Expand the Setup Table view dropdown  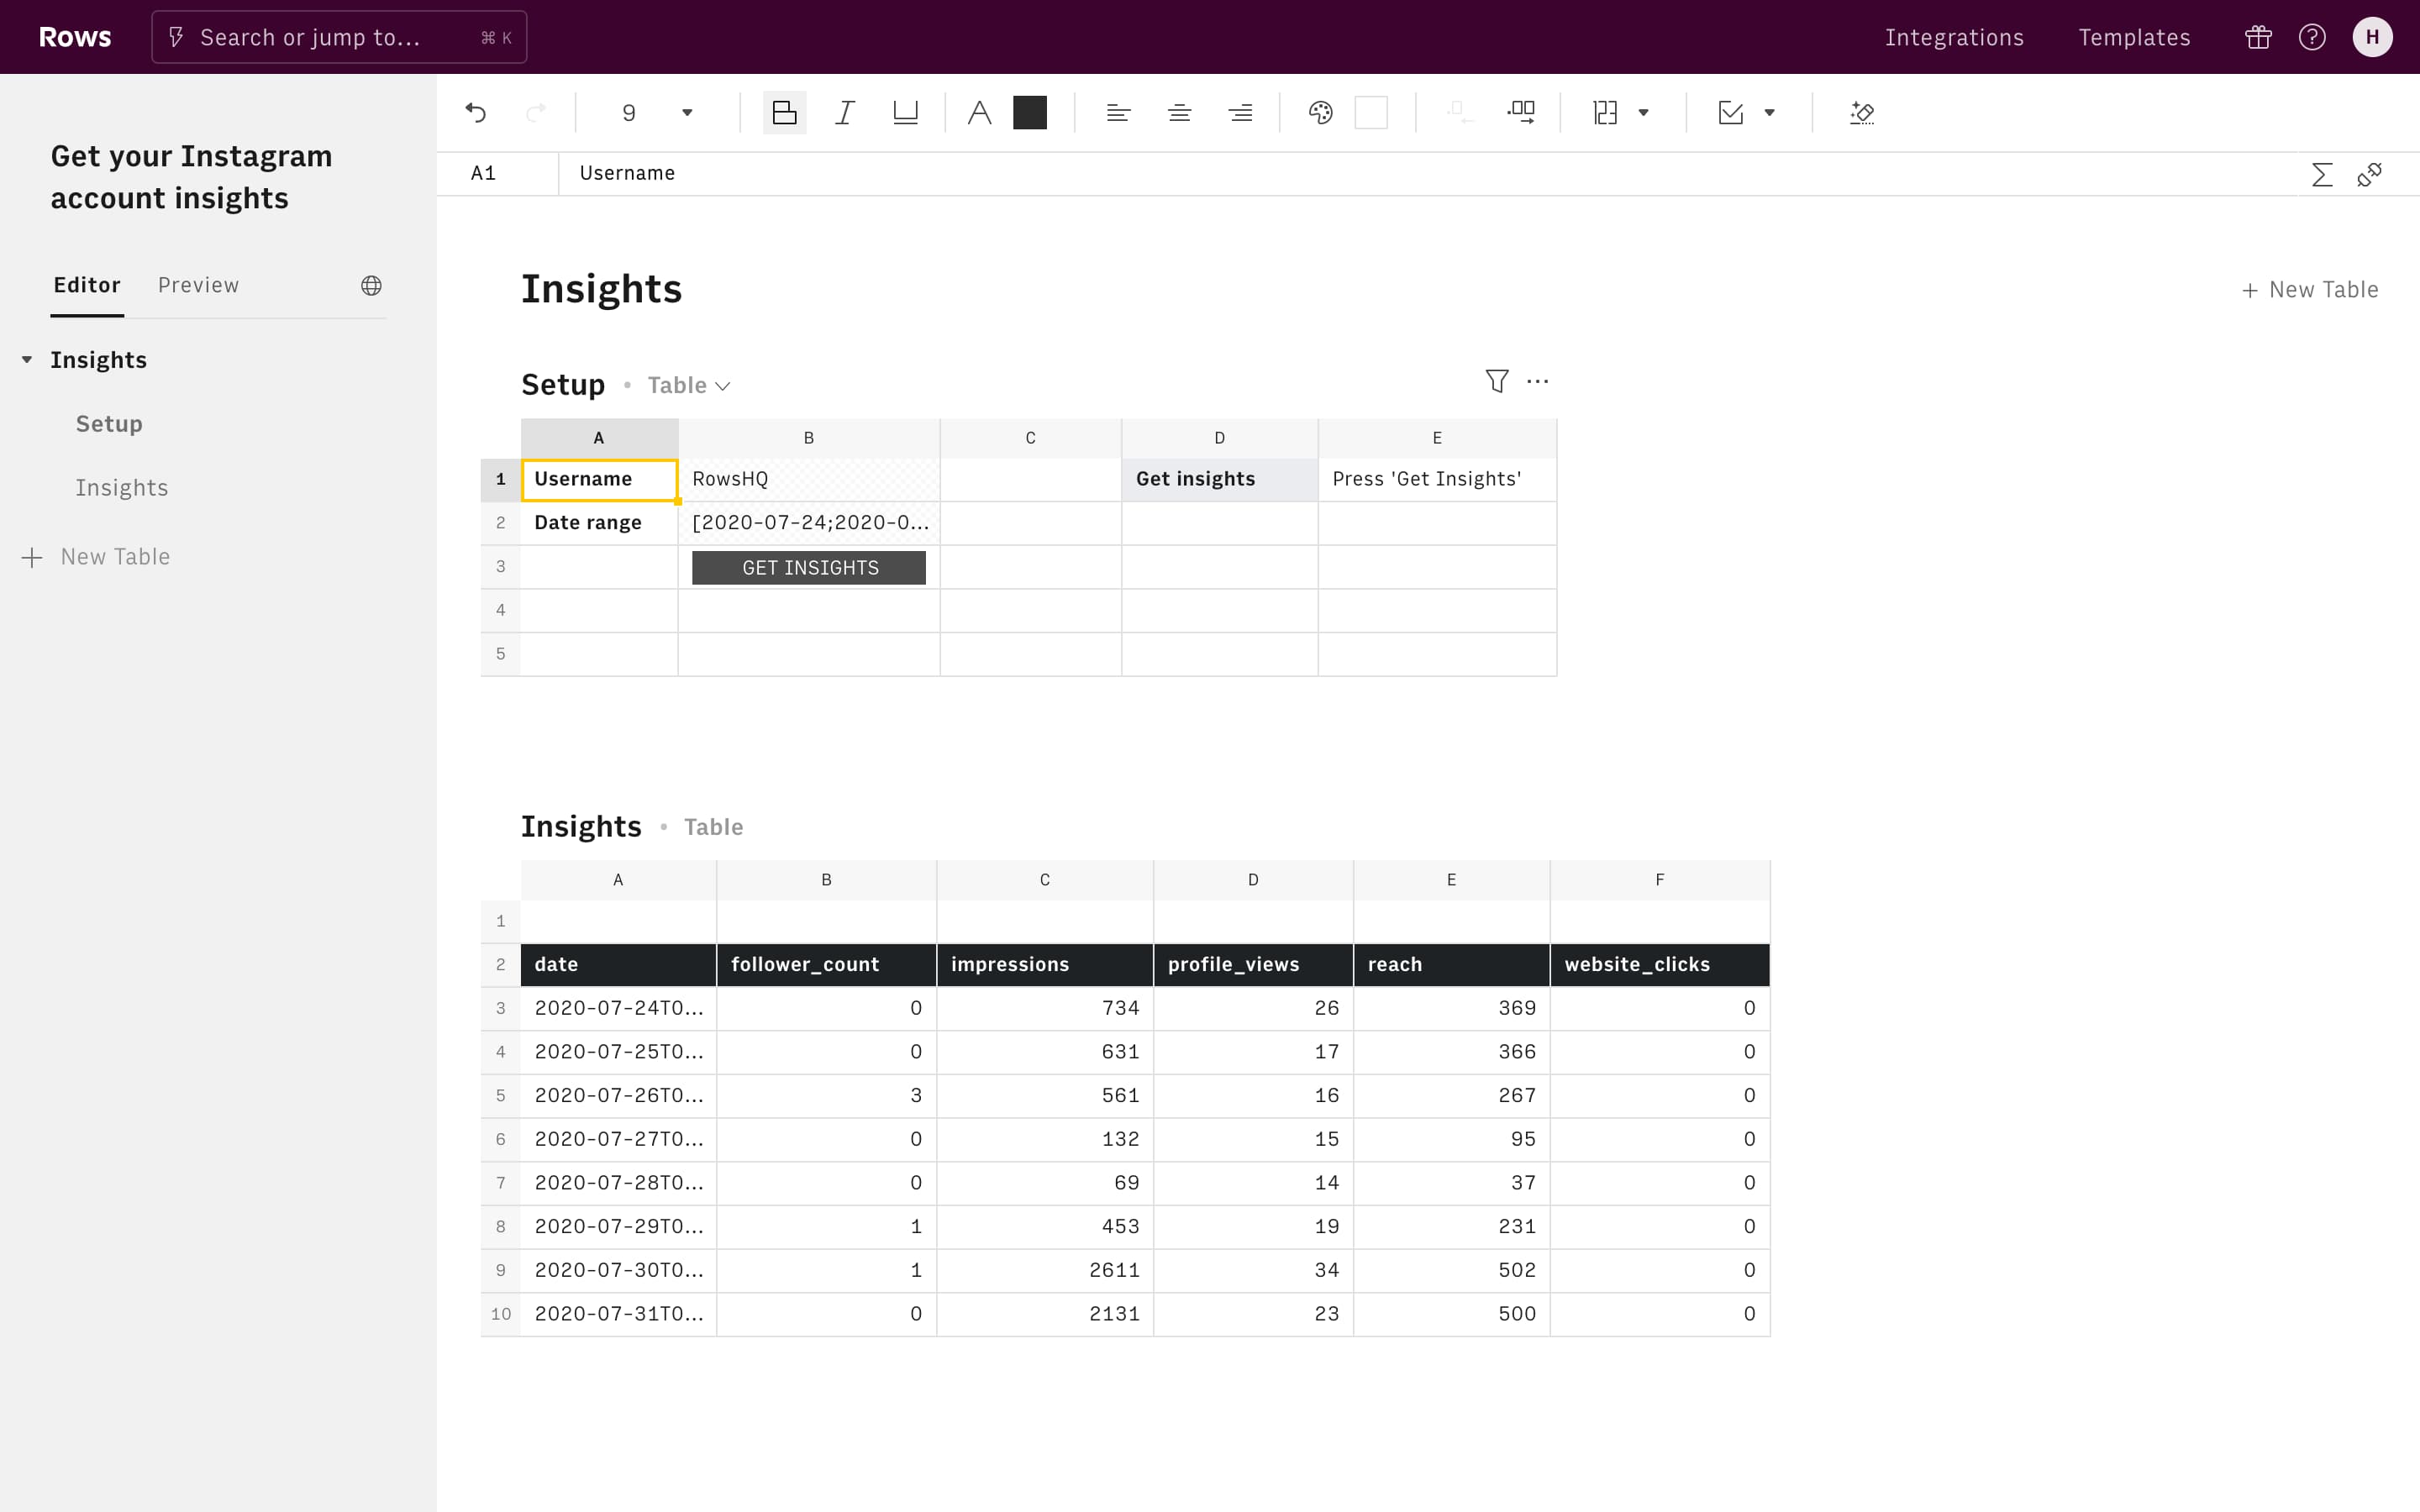(689, 386)
